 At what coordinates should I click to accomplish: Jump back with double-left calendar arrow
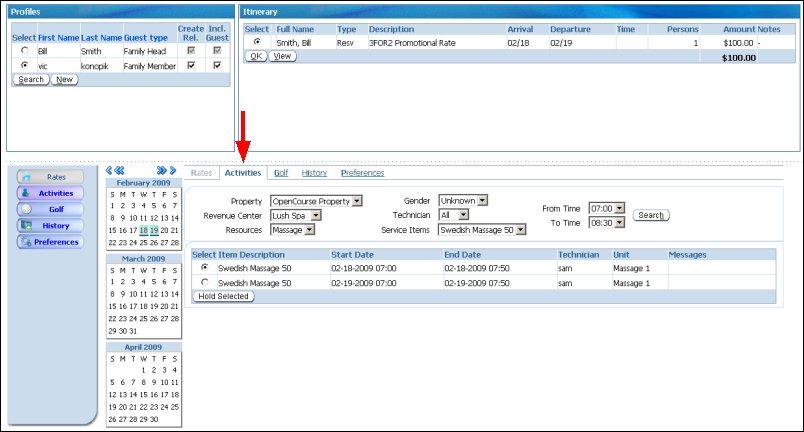[111, 171]
